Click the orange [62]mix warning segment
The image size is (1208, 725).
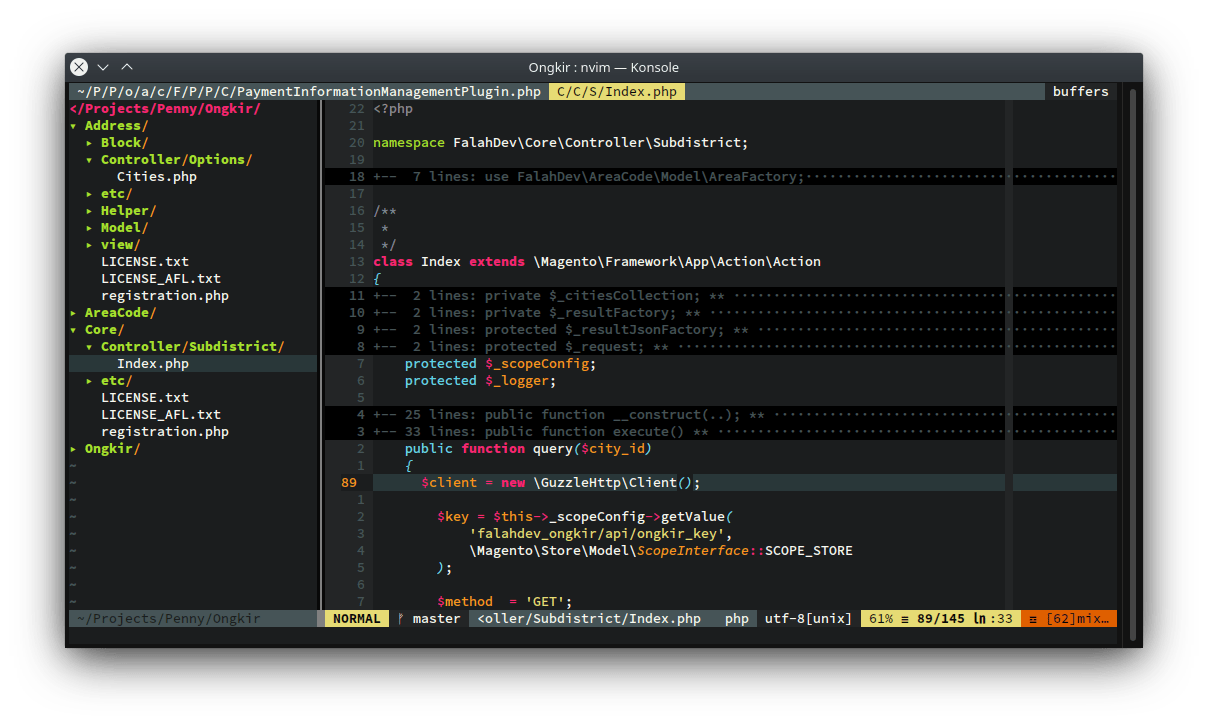point(1069,619)
